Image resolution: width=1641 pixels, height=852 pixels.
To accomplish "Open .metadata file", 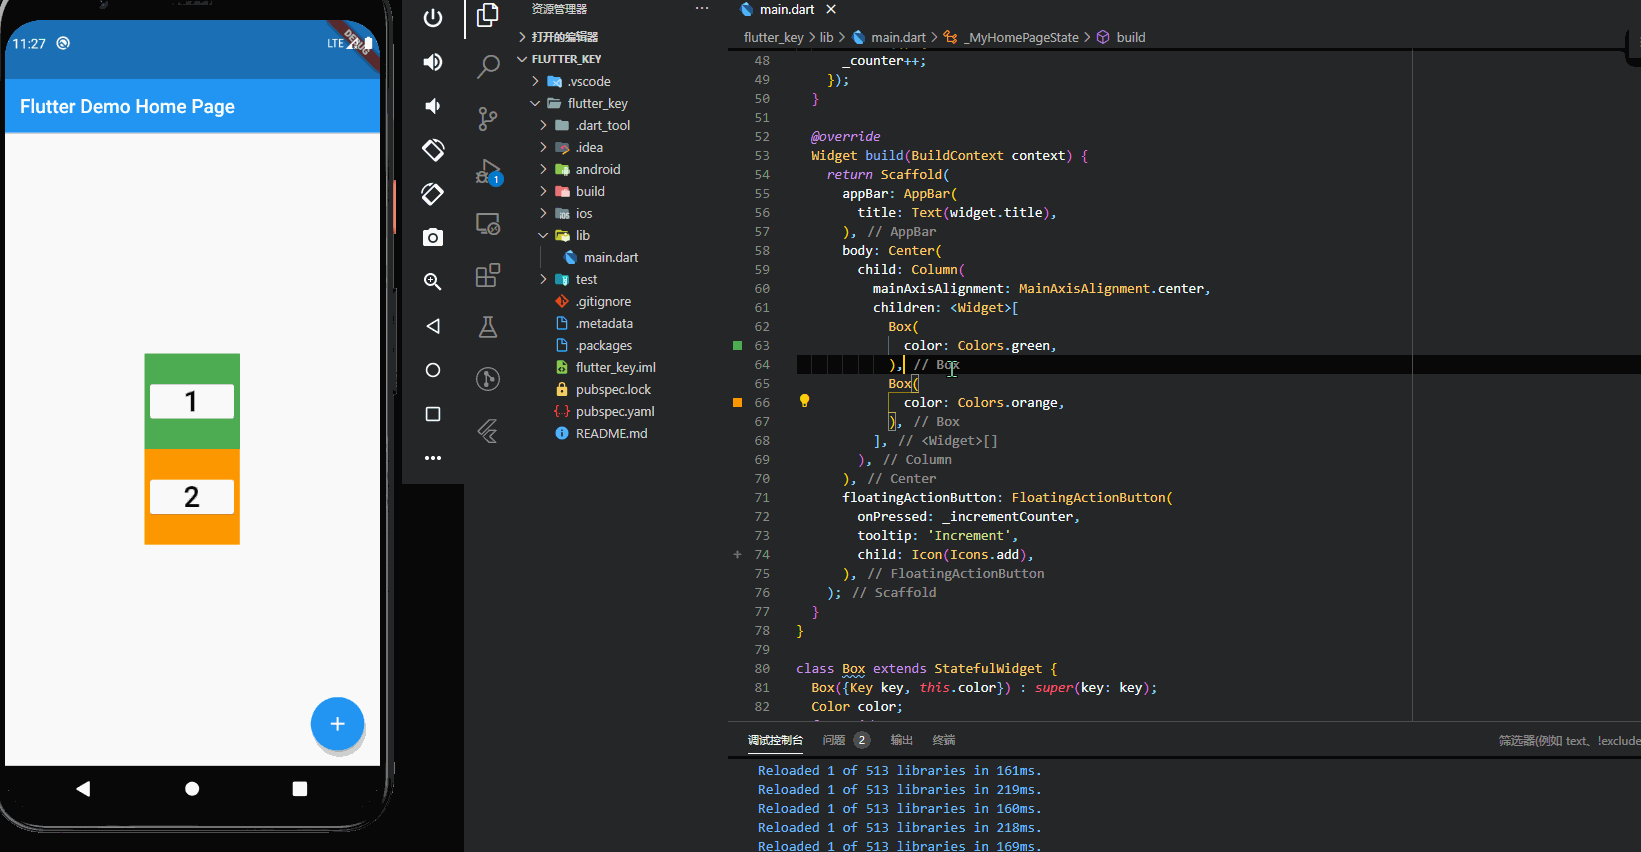I will (604, 323).
